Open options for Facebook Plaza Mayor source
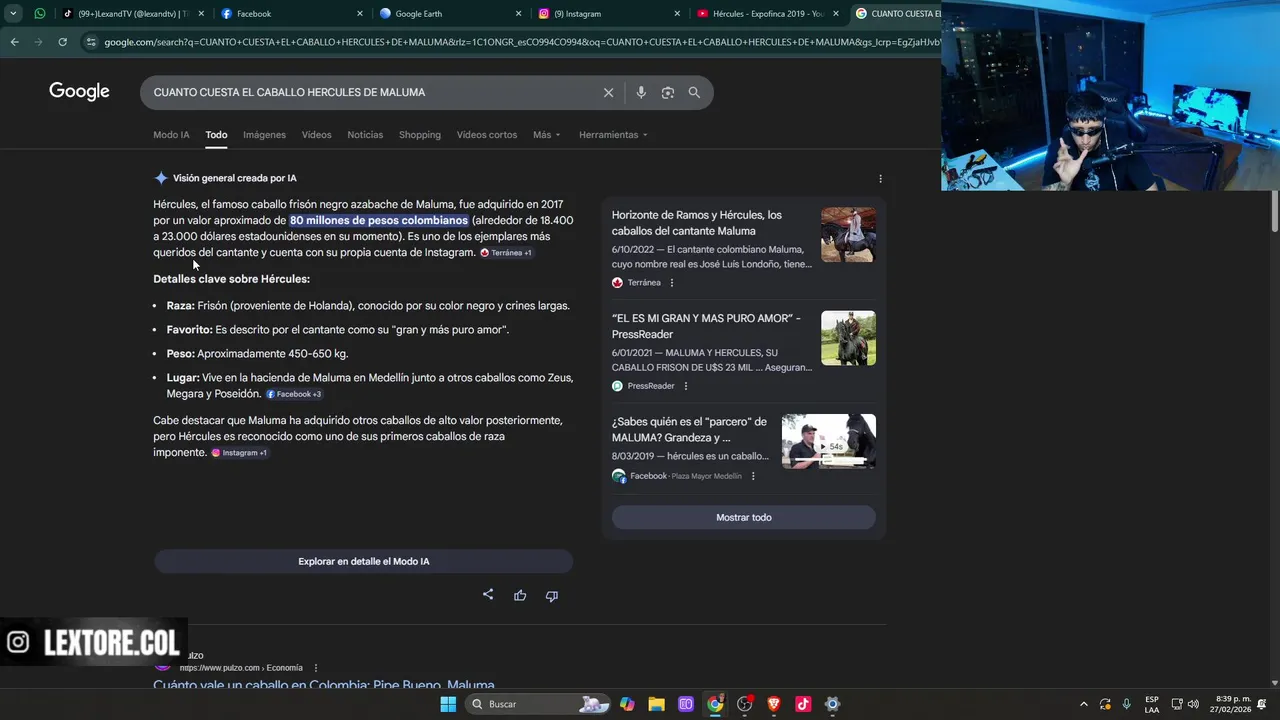1280x720 pixels. coord(753,476)
